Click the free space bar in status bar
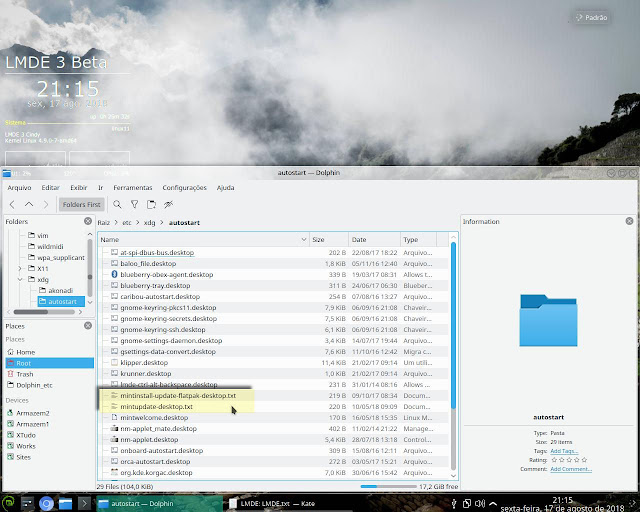640x512 pixels. pyautogui.click(x=389, y=487)
